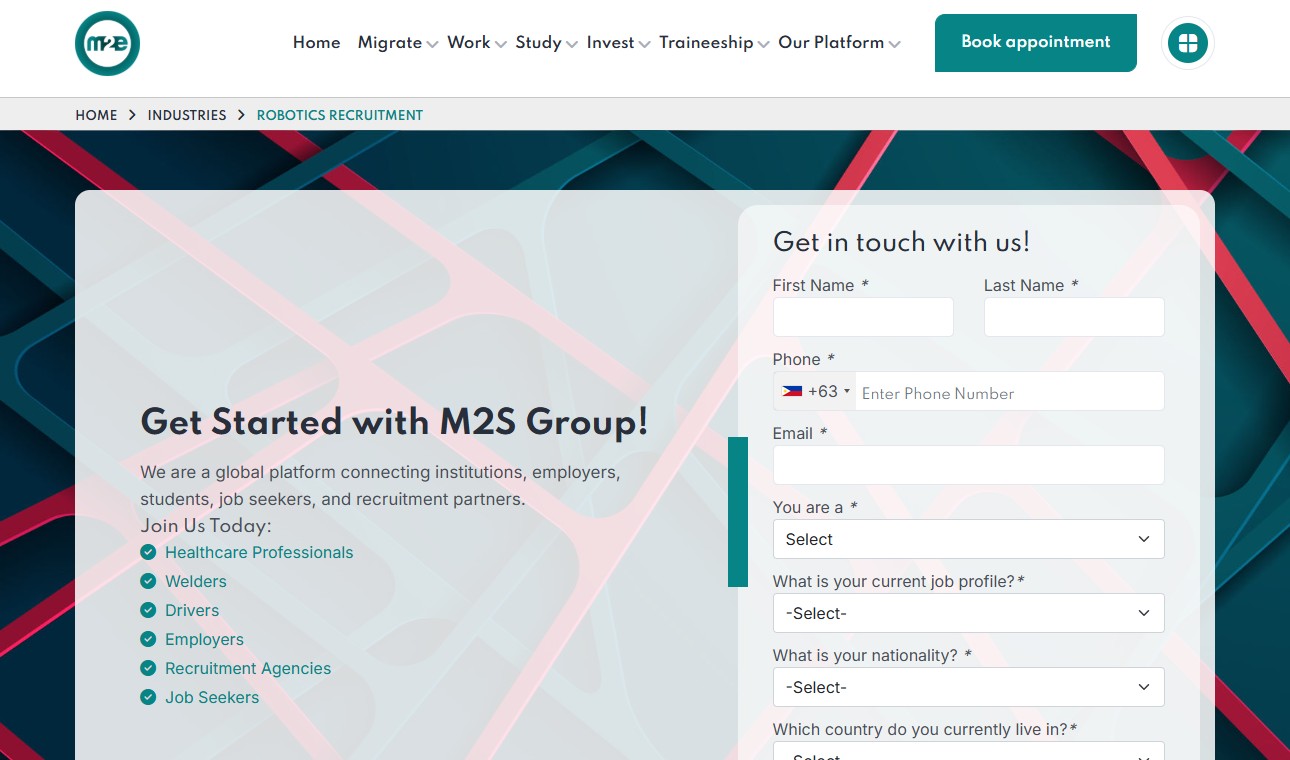Click the checkmark icon beside Employers
The height and width of the screenshot is (760, 1290).
point(148,639)
